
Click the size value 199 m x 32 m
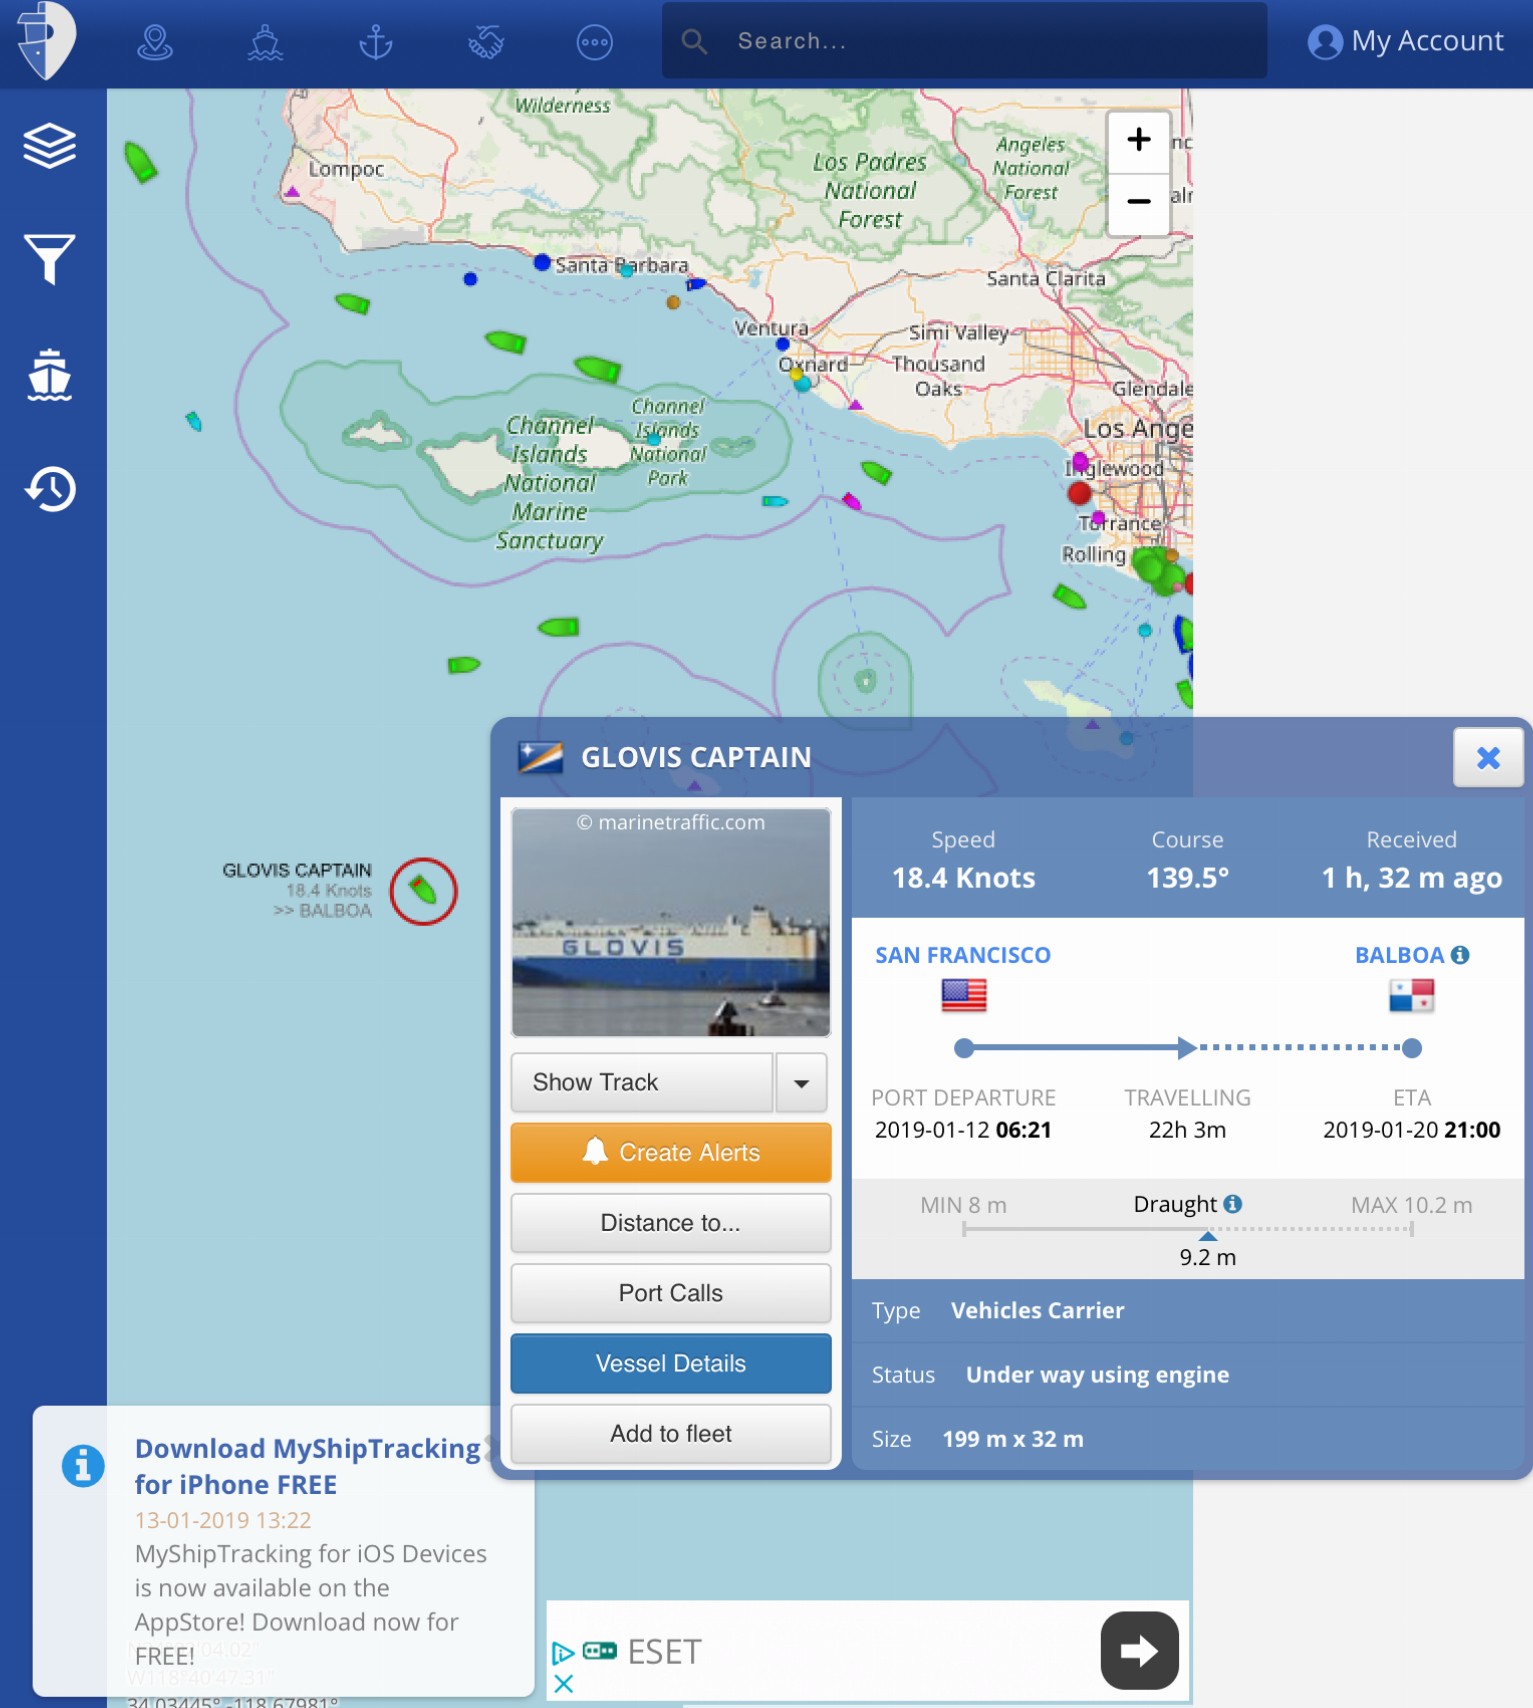1013,1439
